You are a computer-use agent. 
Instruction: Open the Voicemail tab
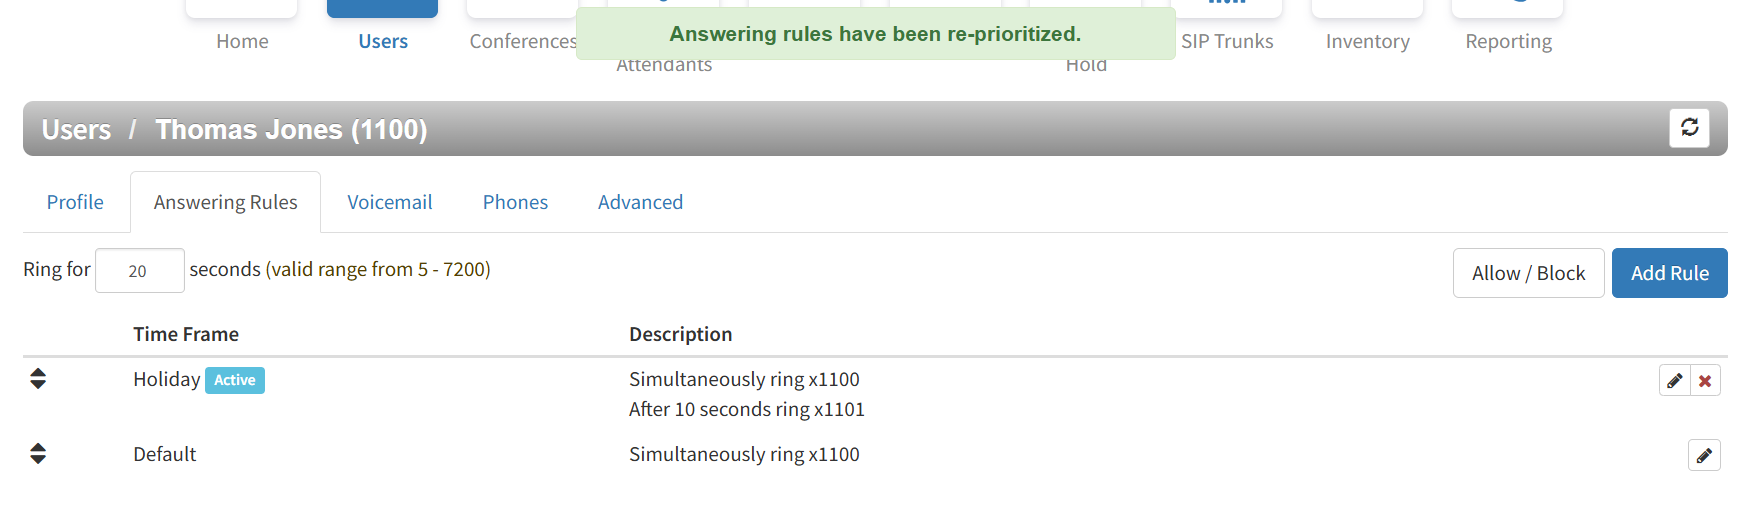click(x=390, y=202)
